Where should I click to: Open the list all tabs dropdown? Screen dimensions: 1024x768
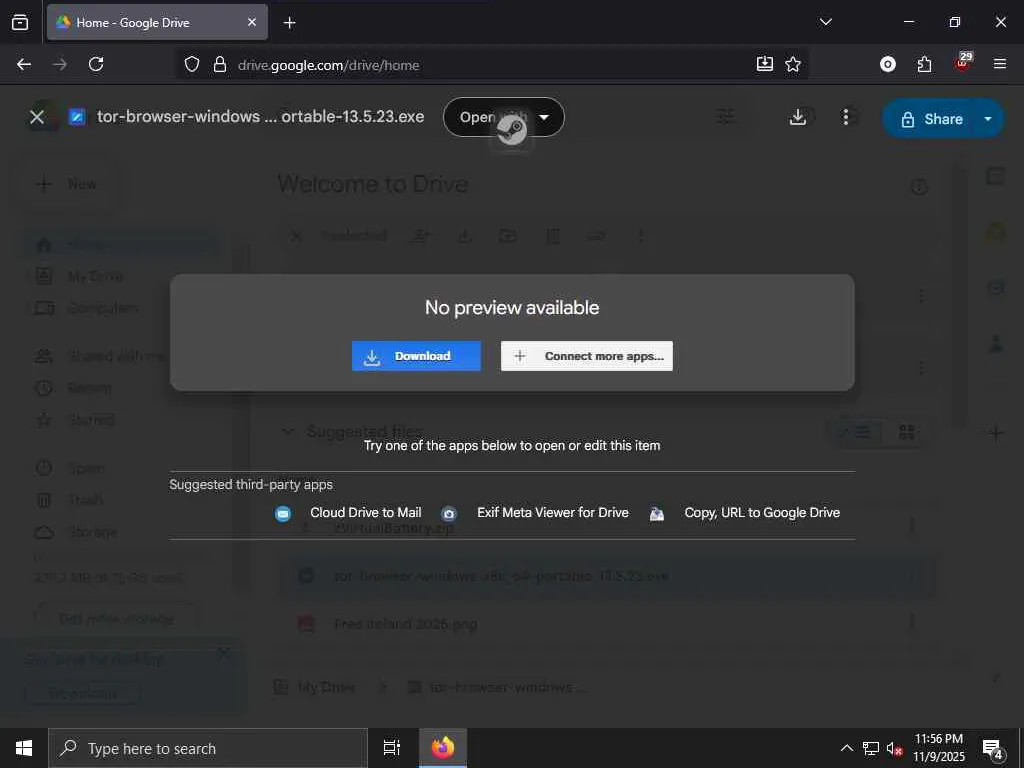(826, 22)
